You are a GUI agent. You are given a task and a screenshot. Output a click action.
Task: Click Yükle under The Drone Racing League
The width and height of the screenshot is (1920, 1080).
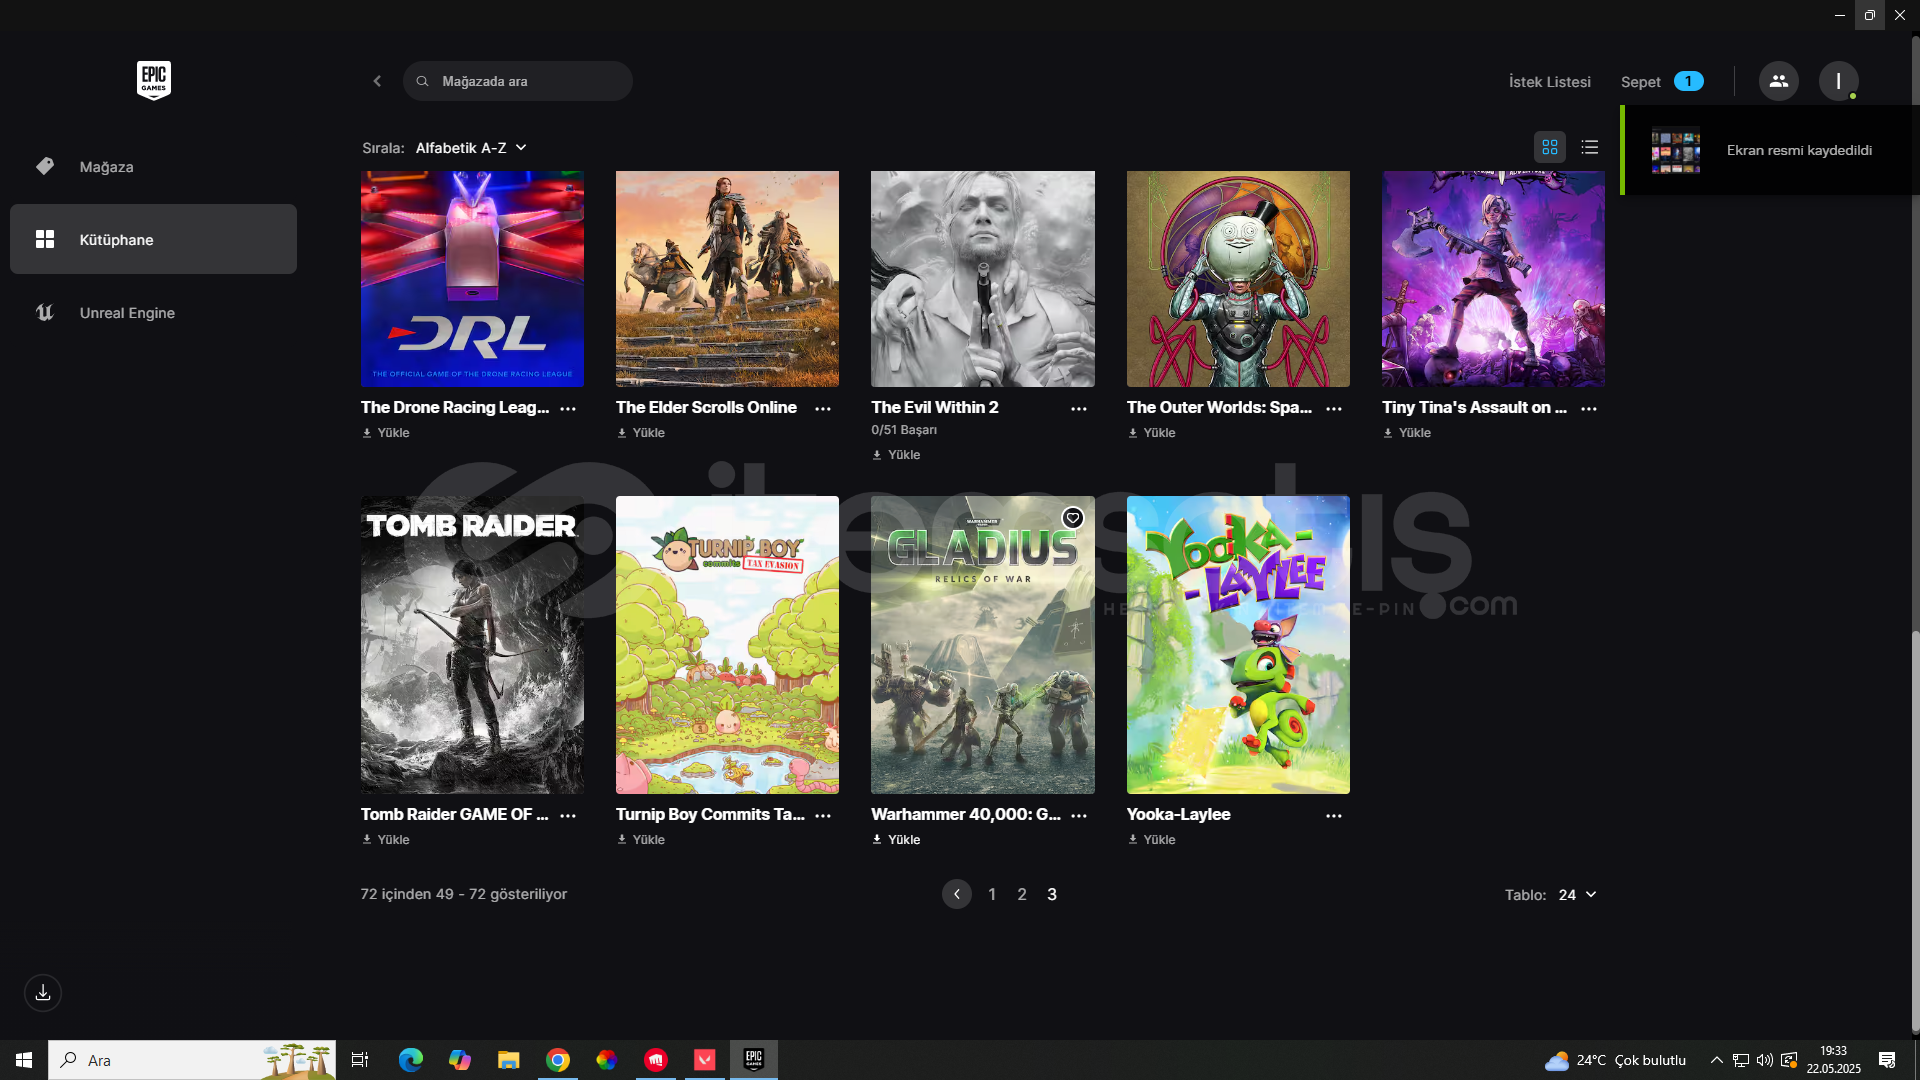pyautogui.click(x=386, y=433)
